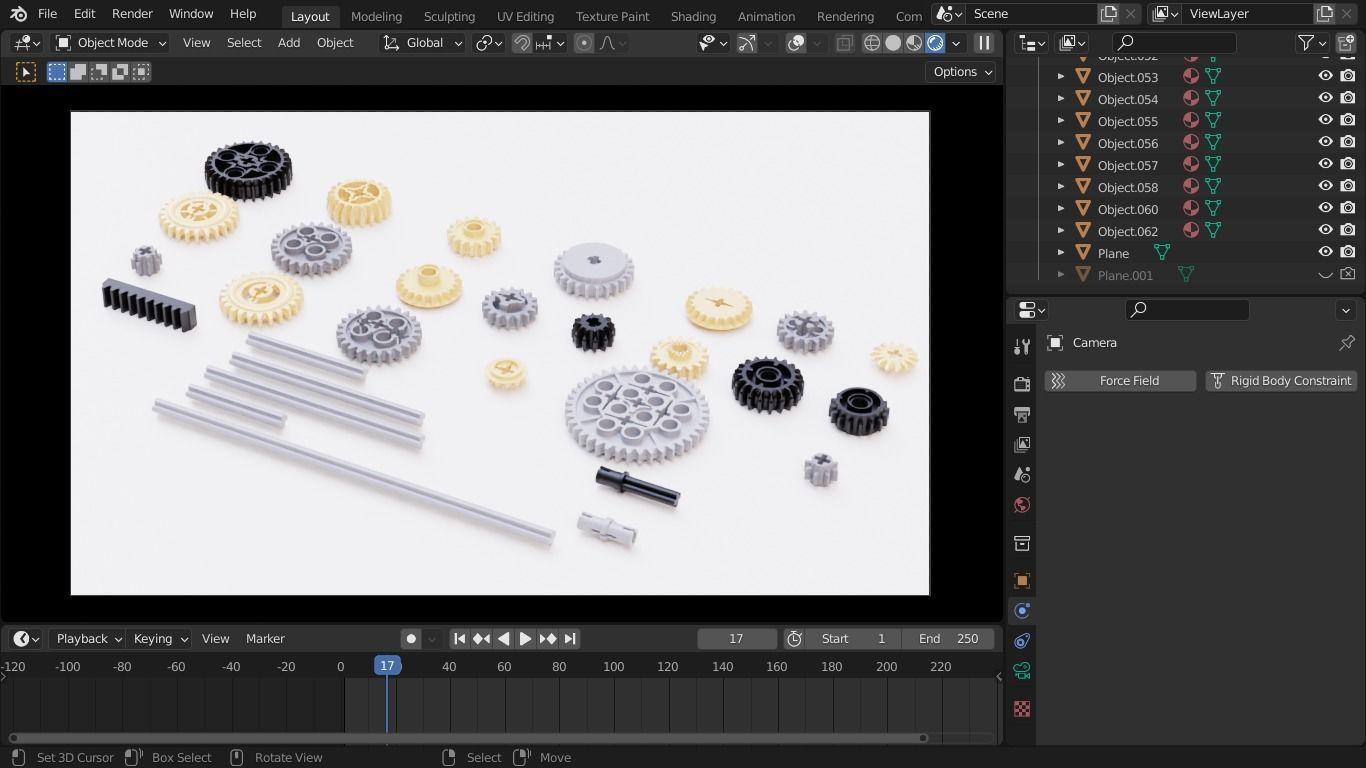Open the Camera Data properties tab
Screen dimensions: 1366x768
click(x=1021, y=671)
